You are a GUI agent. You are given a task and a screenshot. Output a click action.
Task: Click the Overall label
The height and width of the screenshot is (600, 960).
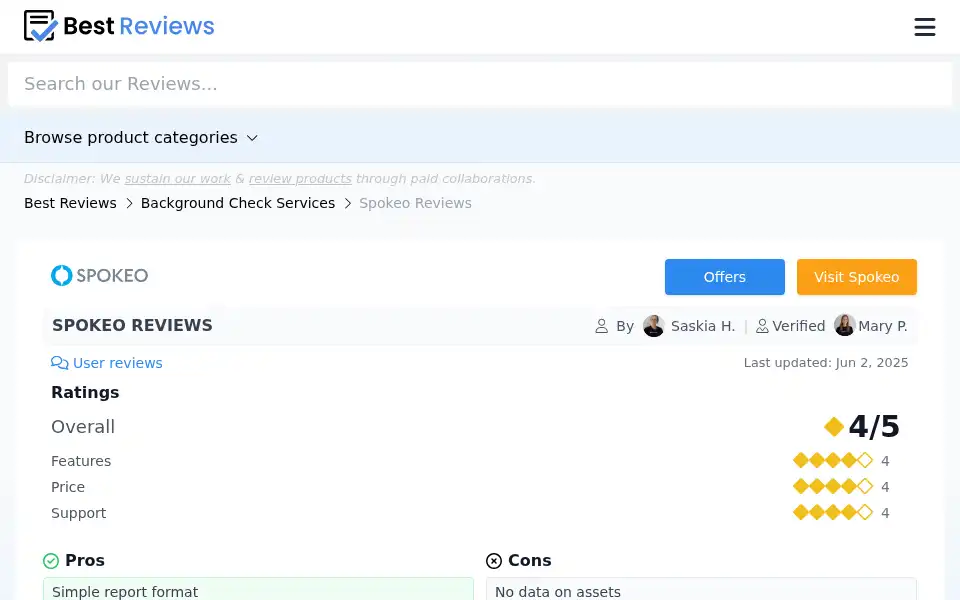[x=83, y=427]
